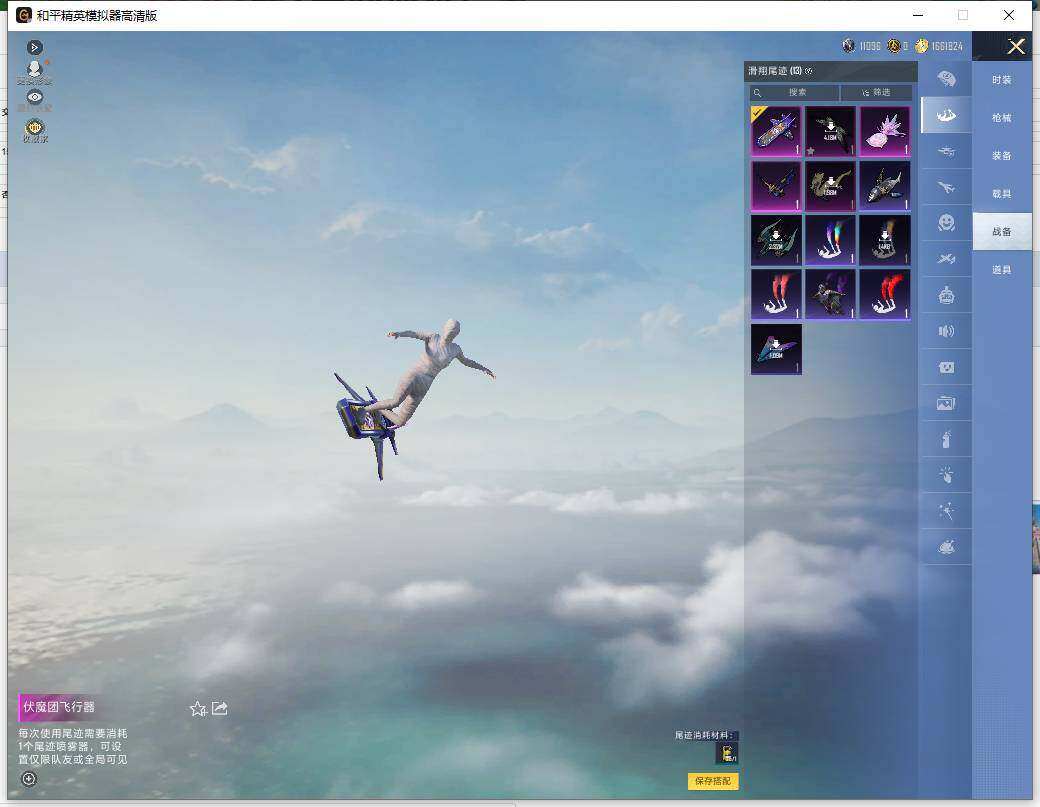This screenshot has height=807, width=1040.
Task: Open the speaker voice subcategory icon
Action: coord(946,331)
